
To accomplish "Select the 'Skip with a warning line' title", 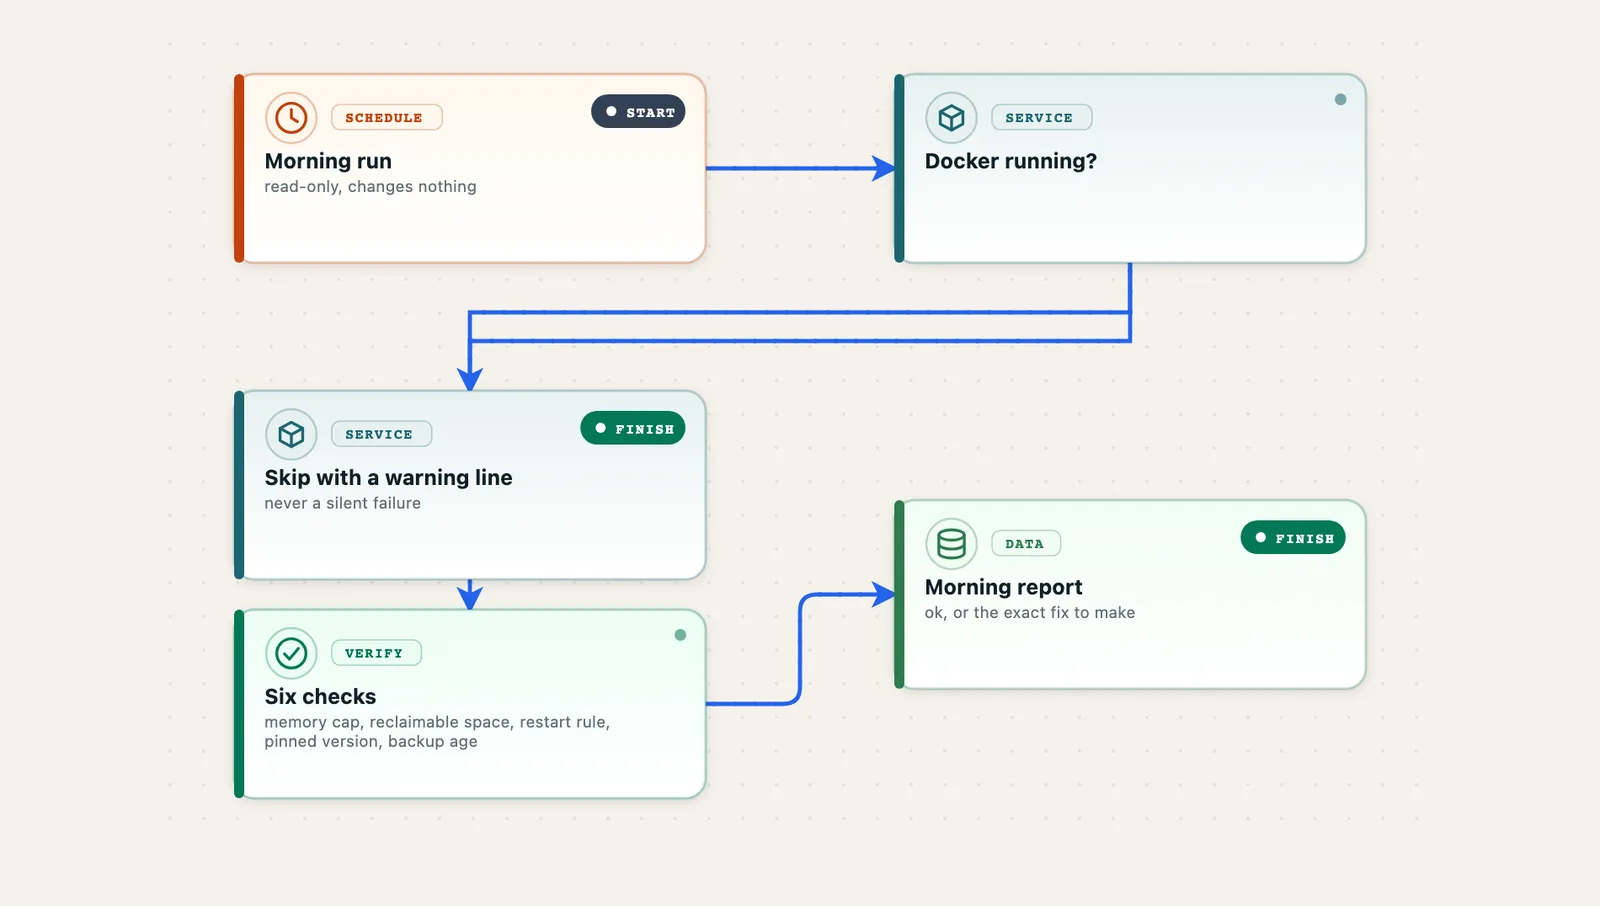I will tap(388, 478).
